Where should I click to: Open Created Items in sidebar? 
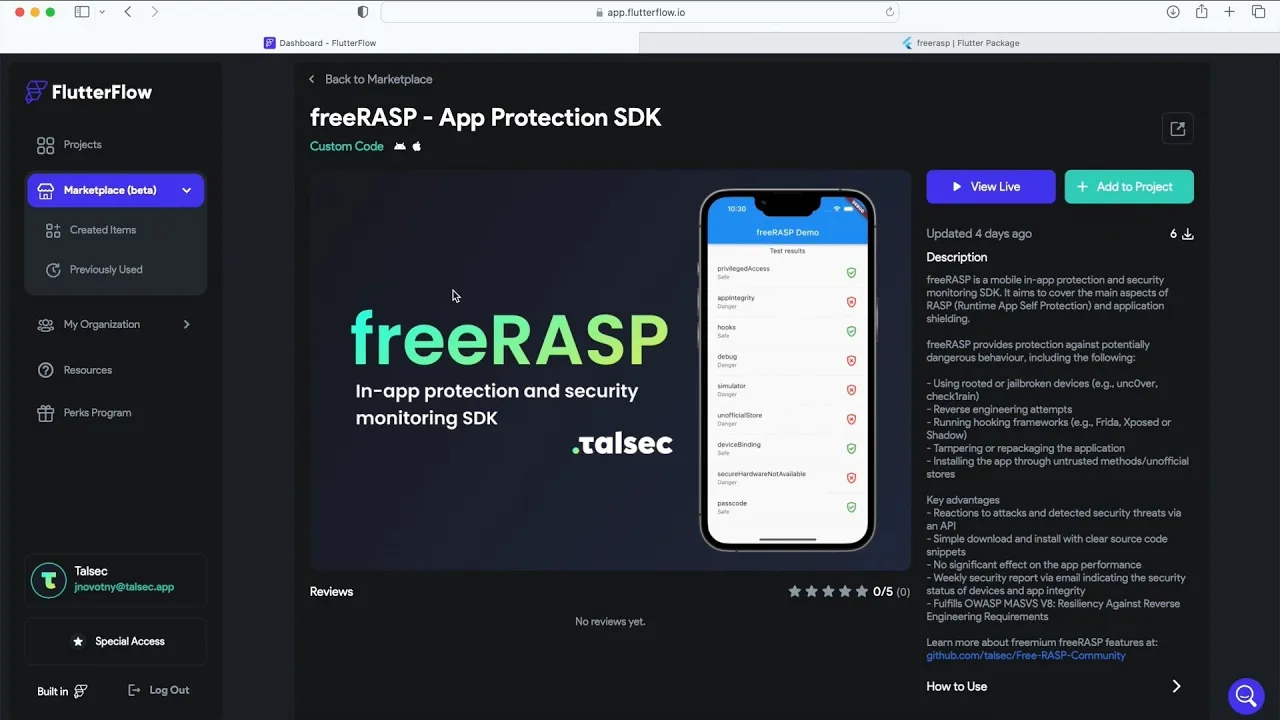103,230
